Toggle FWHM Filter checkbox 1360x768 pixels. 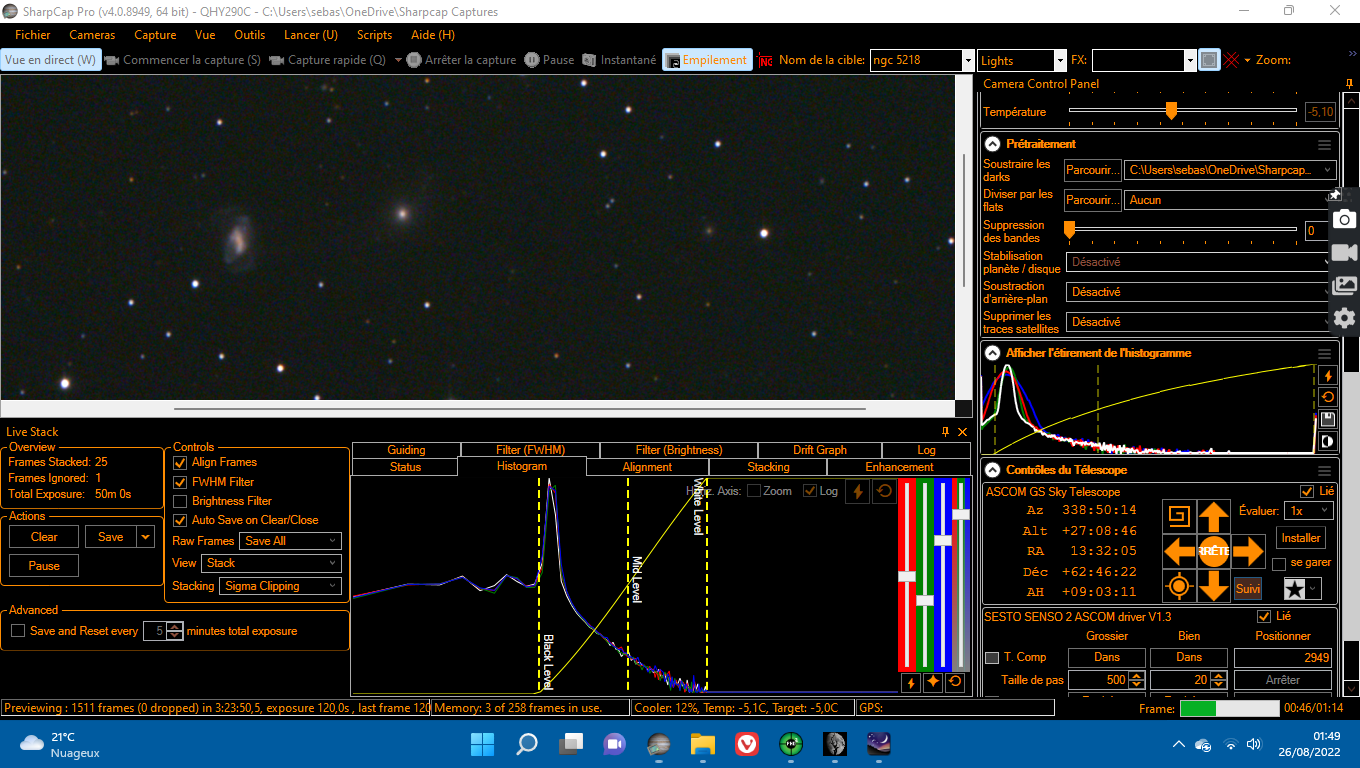coord(180,482)
